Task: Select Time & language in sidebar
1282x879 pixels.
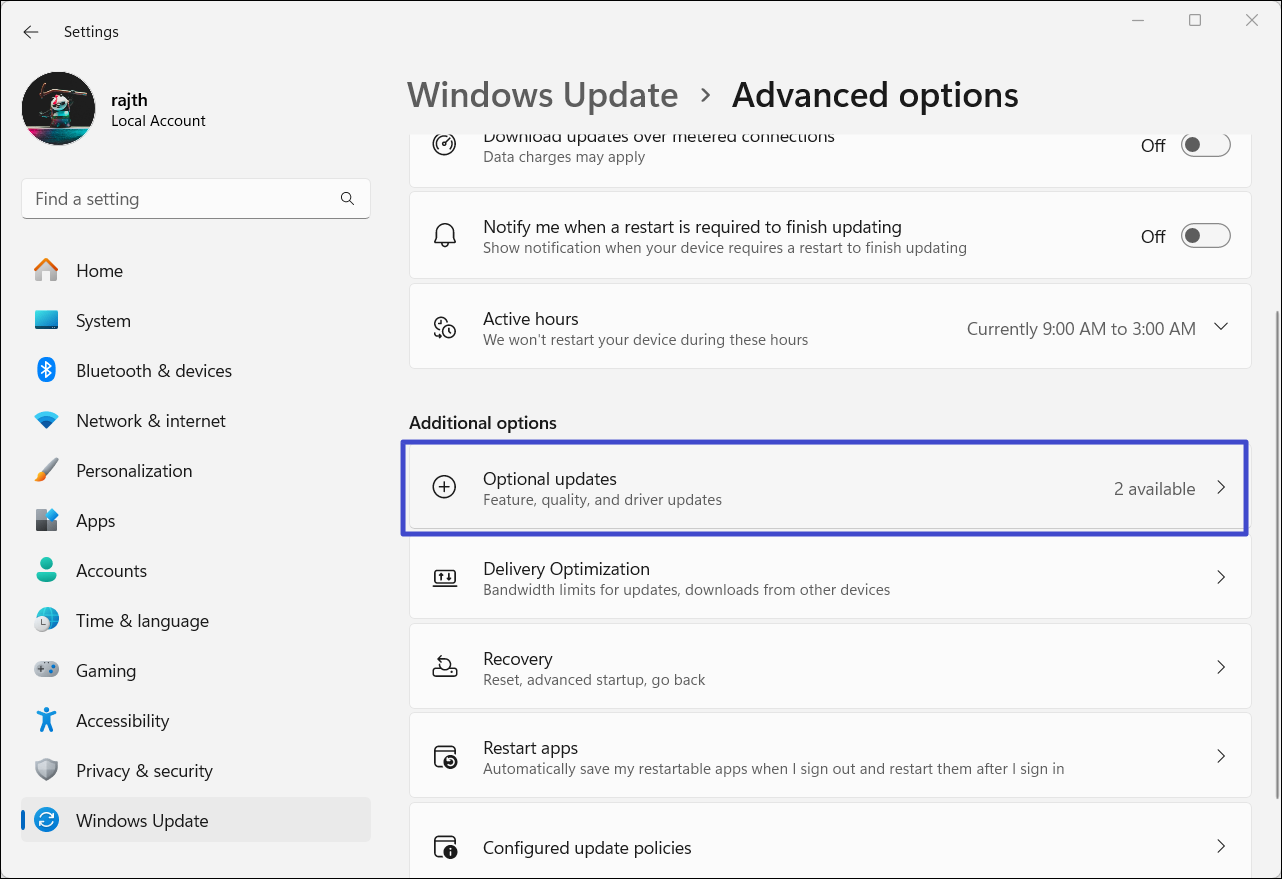Action: [x=142, y=621]
